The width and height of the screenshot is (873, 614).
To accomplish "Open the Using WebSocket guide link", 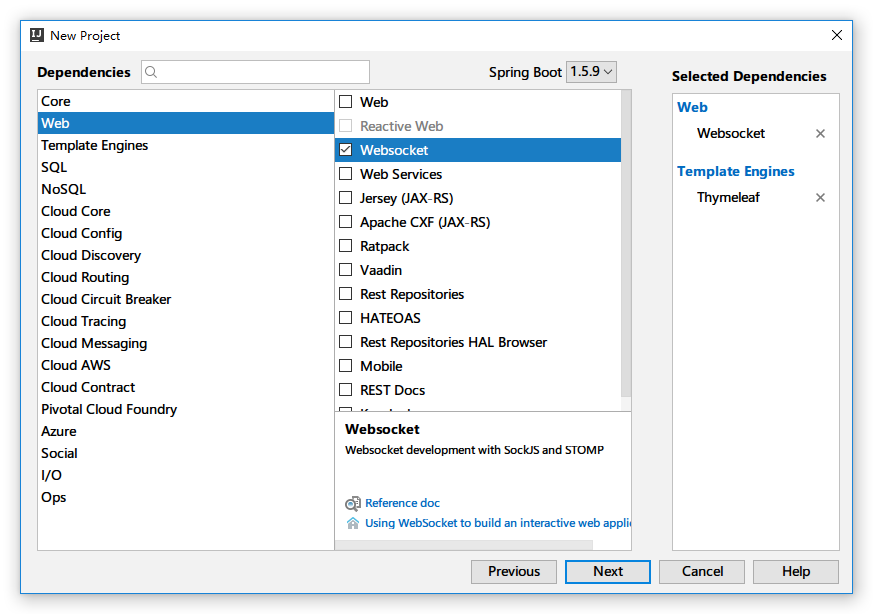I will (498, 523).
